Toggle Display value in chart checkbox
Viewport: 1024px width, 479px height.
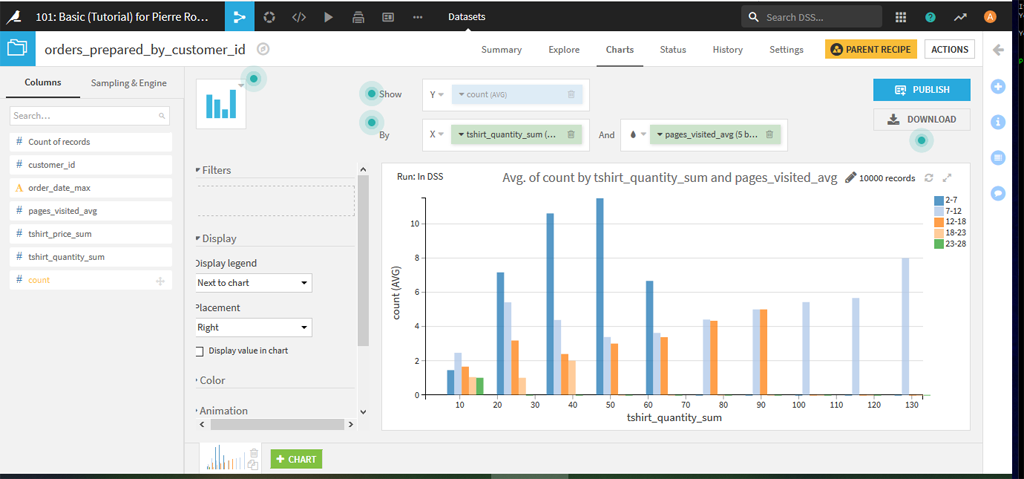coord(200,352)
